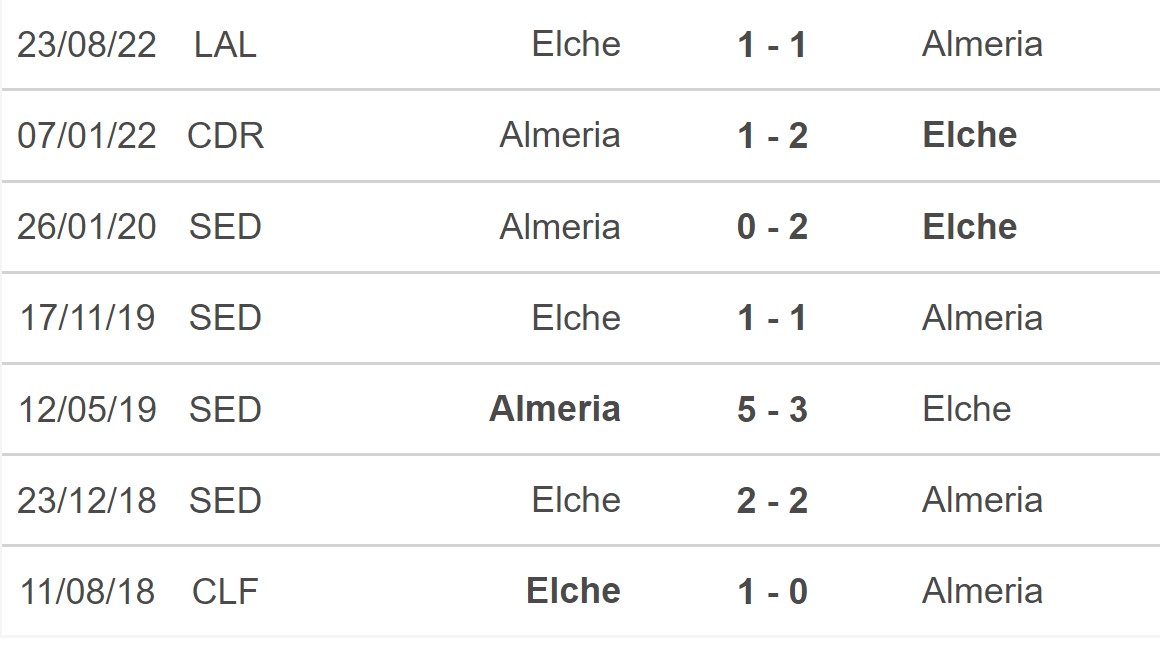
Task: Click bold Elche in the 26/01/20 row
Action: [x=969, y=227]
